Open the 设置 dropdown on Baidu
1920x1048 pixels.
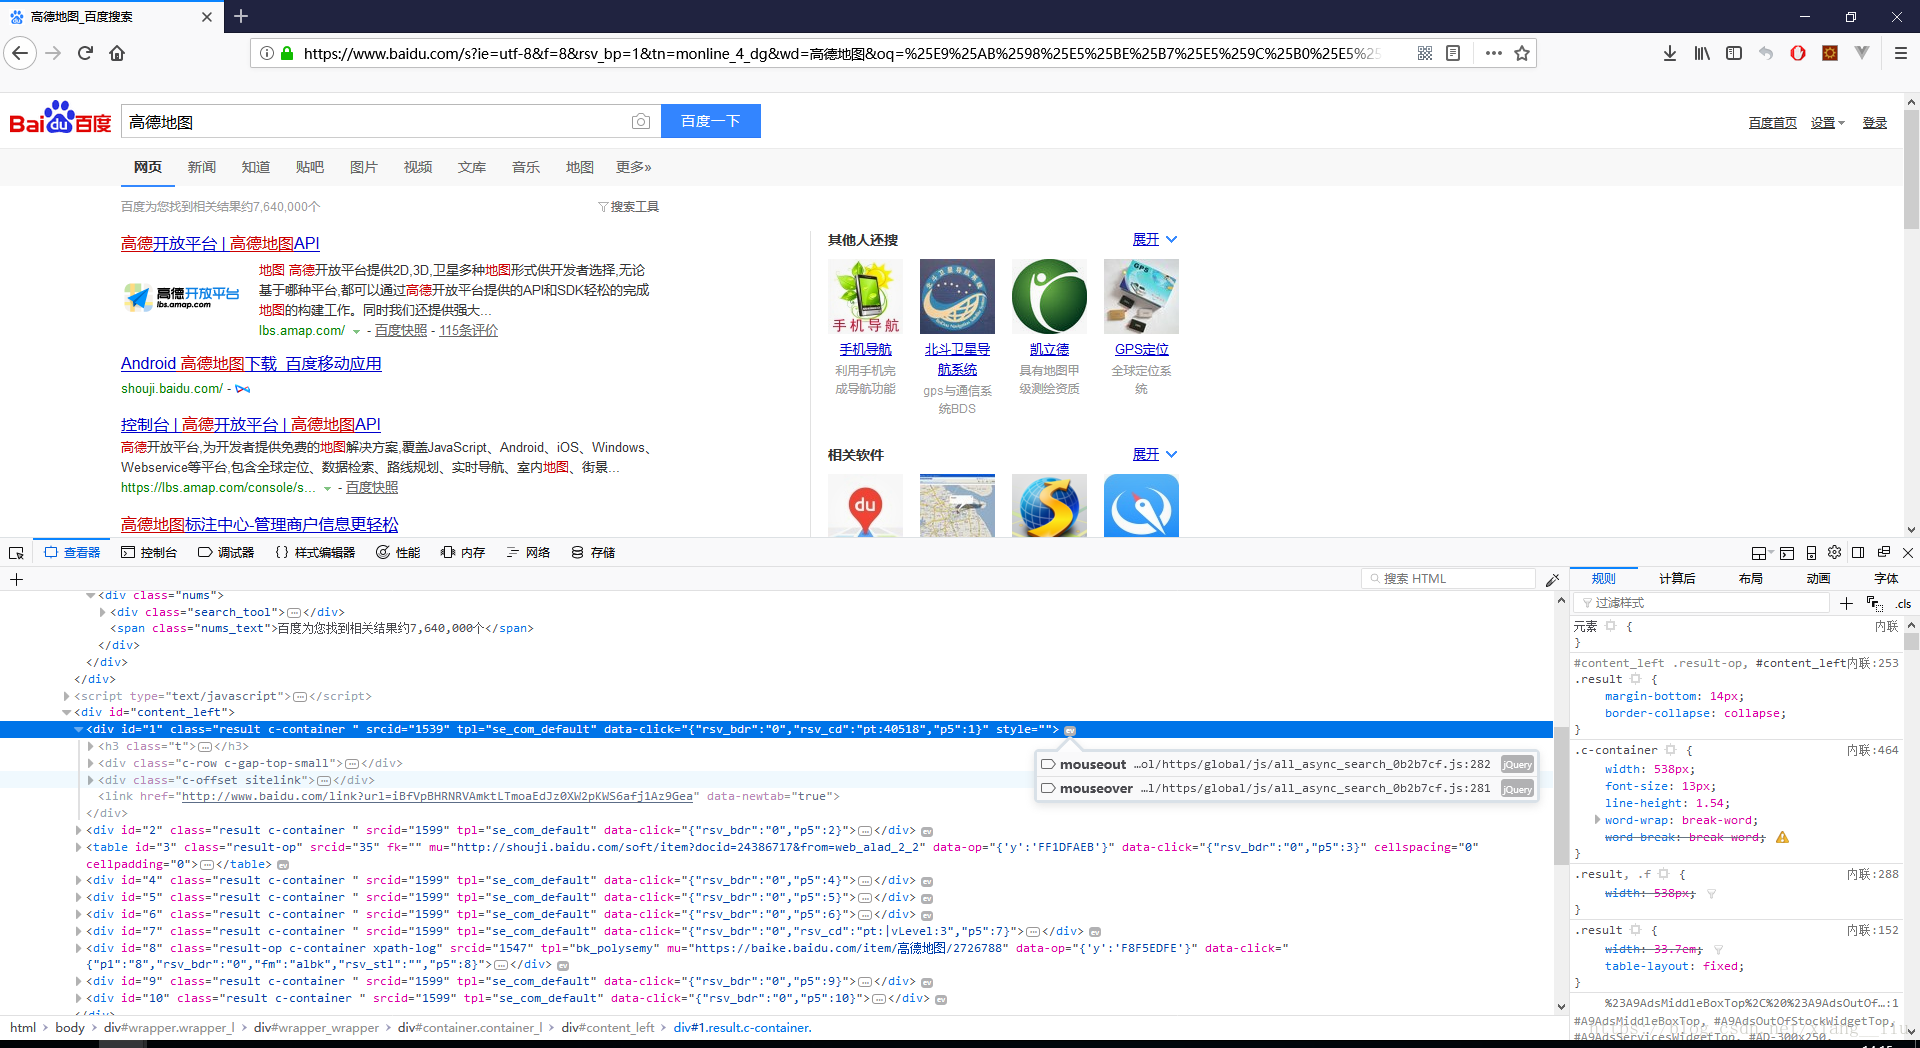pyautogui.click(x=1827, y=122)
